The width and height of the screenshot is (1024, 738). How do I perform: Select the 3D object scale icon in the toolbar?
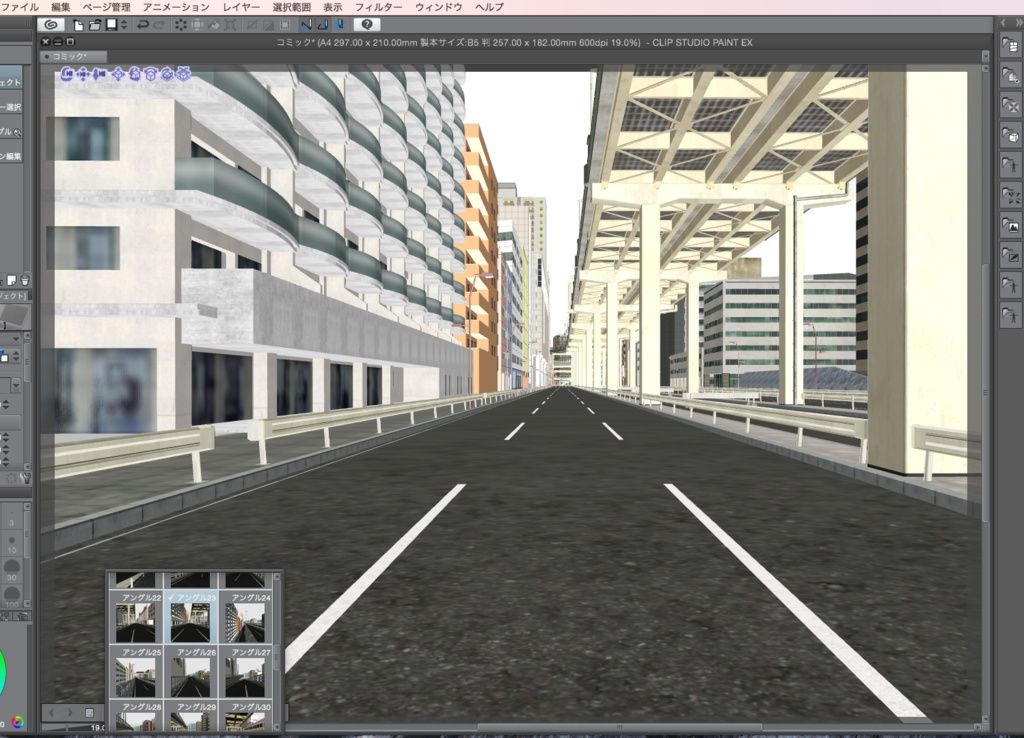click(x=182, y=74)
